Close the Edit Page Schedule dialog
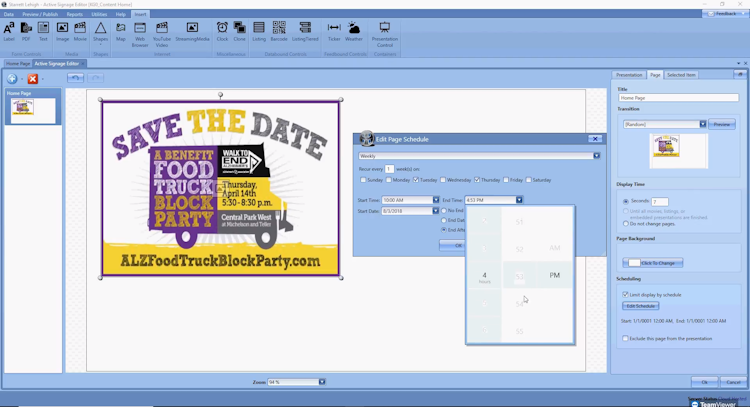 [x=595, y=139]
